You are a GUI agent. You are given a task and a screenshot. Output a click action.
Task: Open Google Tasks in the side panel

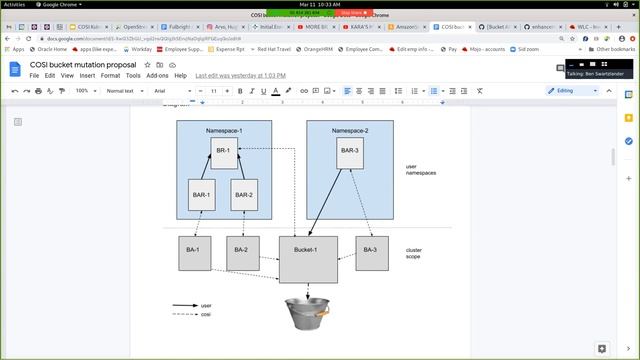pos(629,141)
